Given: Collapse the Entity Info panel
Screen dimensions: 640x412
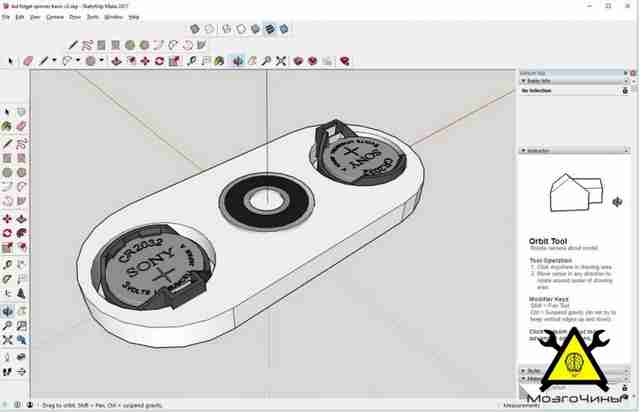Looking at the screenshot, I should [x=524, y=81].
